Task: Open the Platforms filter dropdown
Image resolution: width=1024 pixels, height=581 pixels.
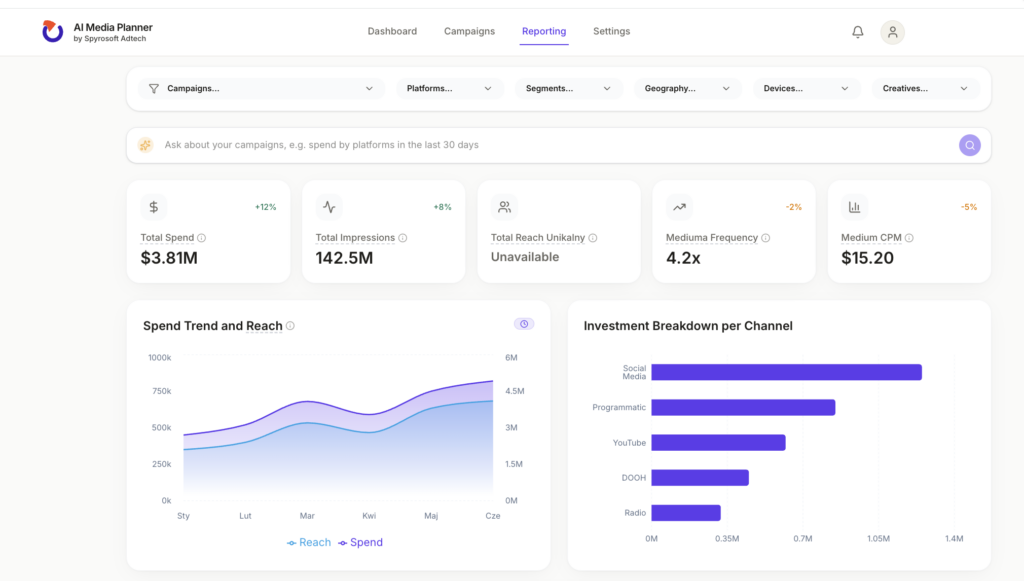Action: pos(449,89)
